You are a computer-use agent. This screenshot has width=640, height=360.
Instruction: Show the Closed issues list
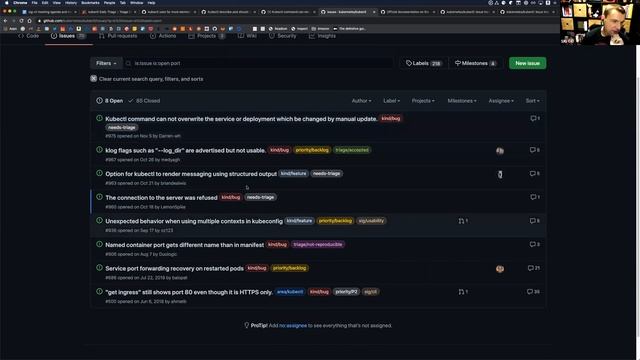pyautogui.click(x=144, y=100)
